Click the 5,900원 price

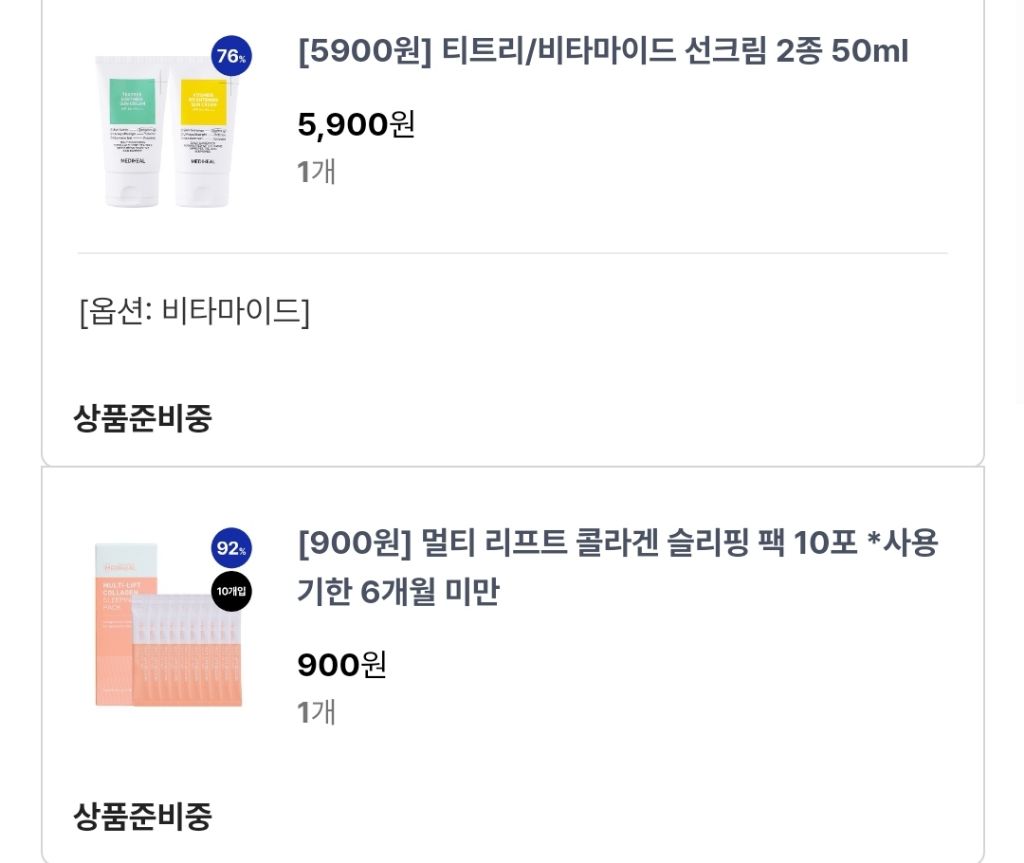[x=356, y=125]
